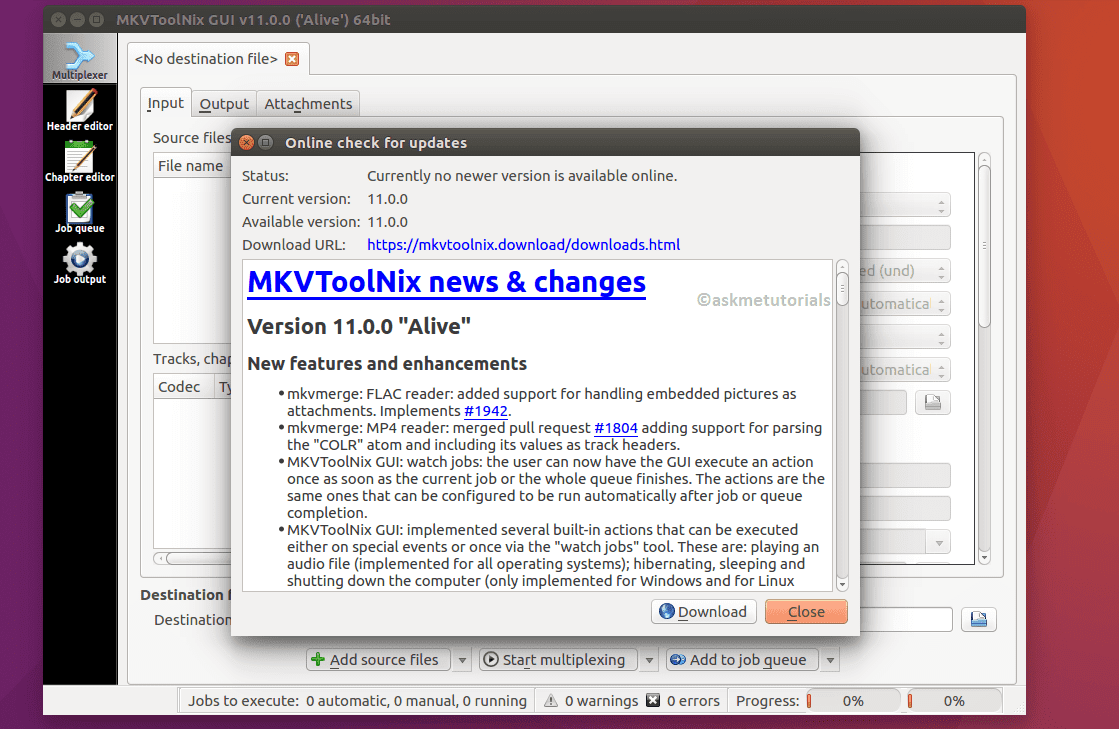Open the Header editor tool
The width and height of the screenshot is (1119, 729).
pos(80,111)
